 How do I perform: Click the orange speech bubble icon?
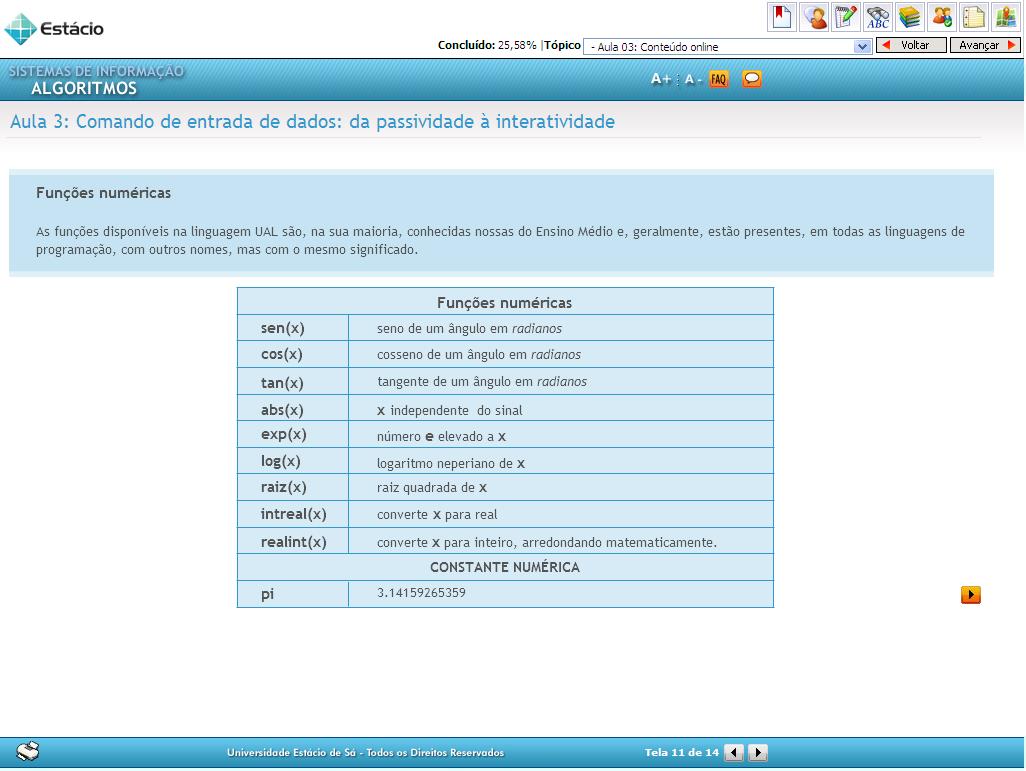752,79
